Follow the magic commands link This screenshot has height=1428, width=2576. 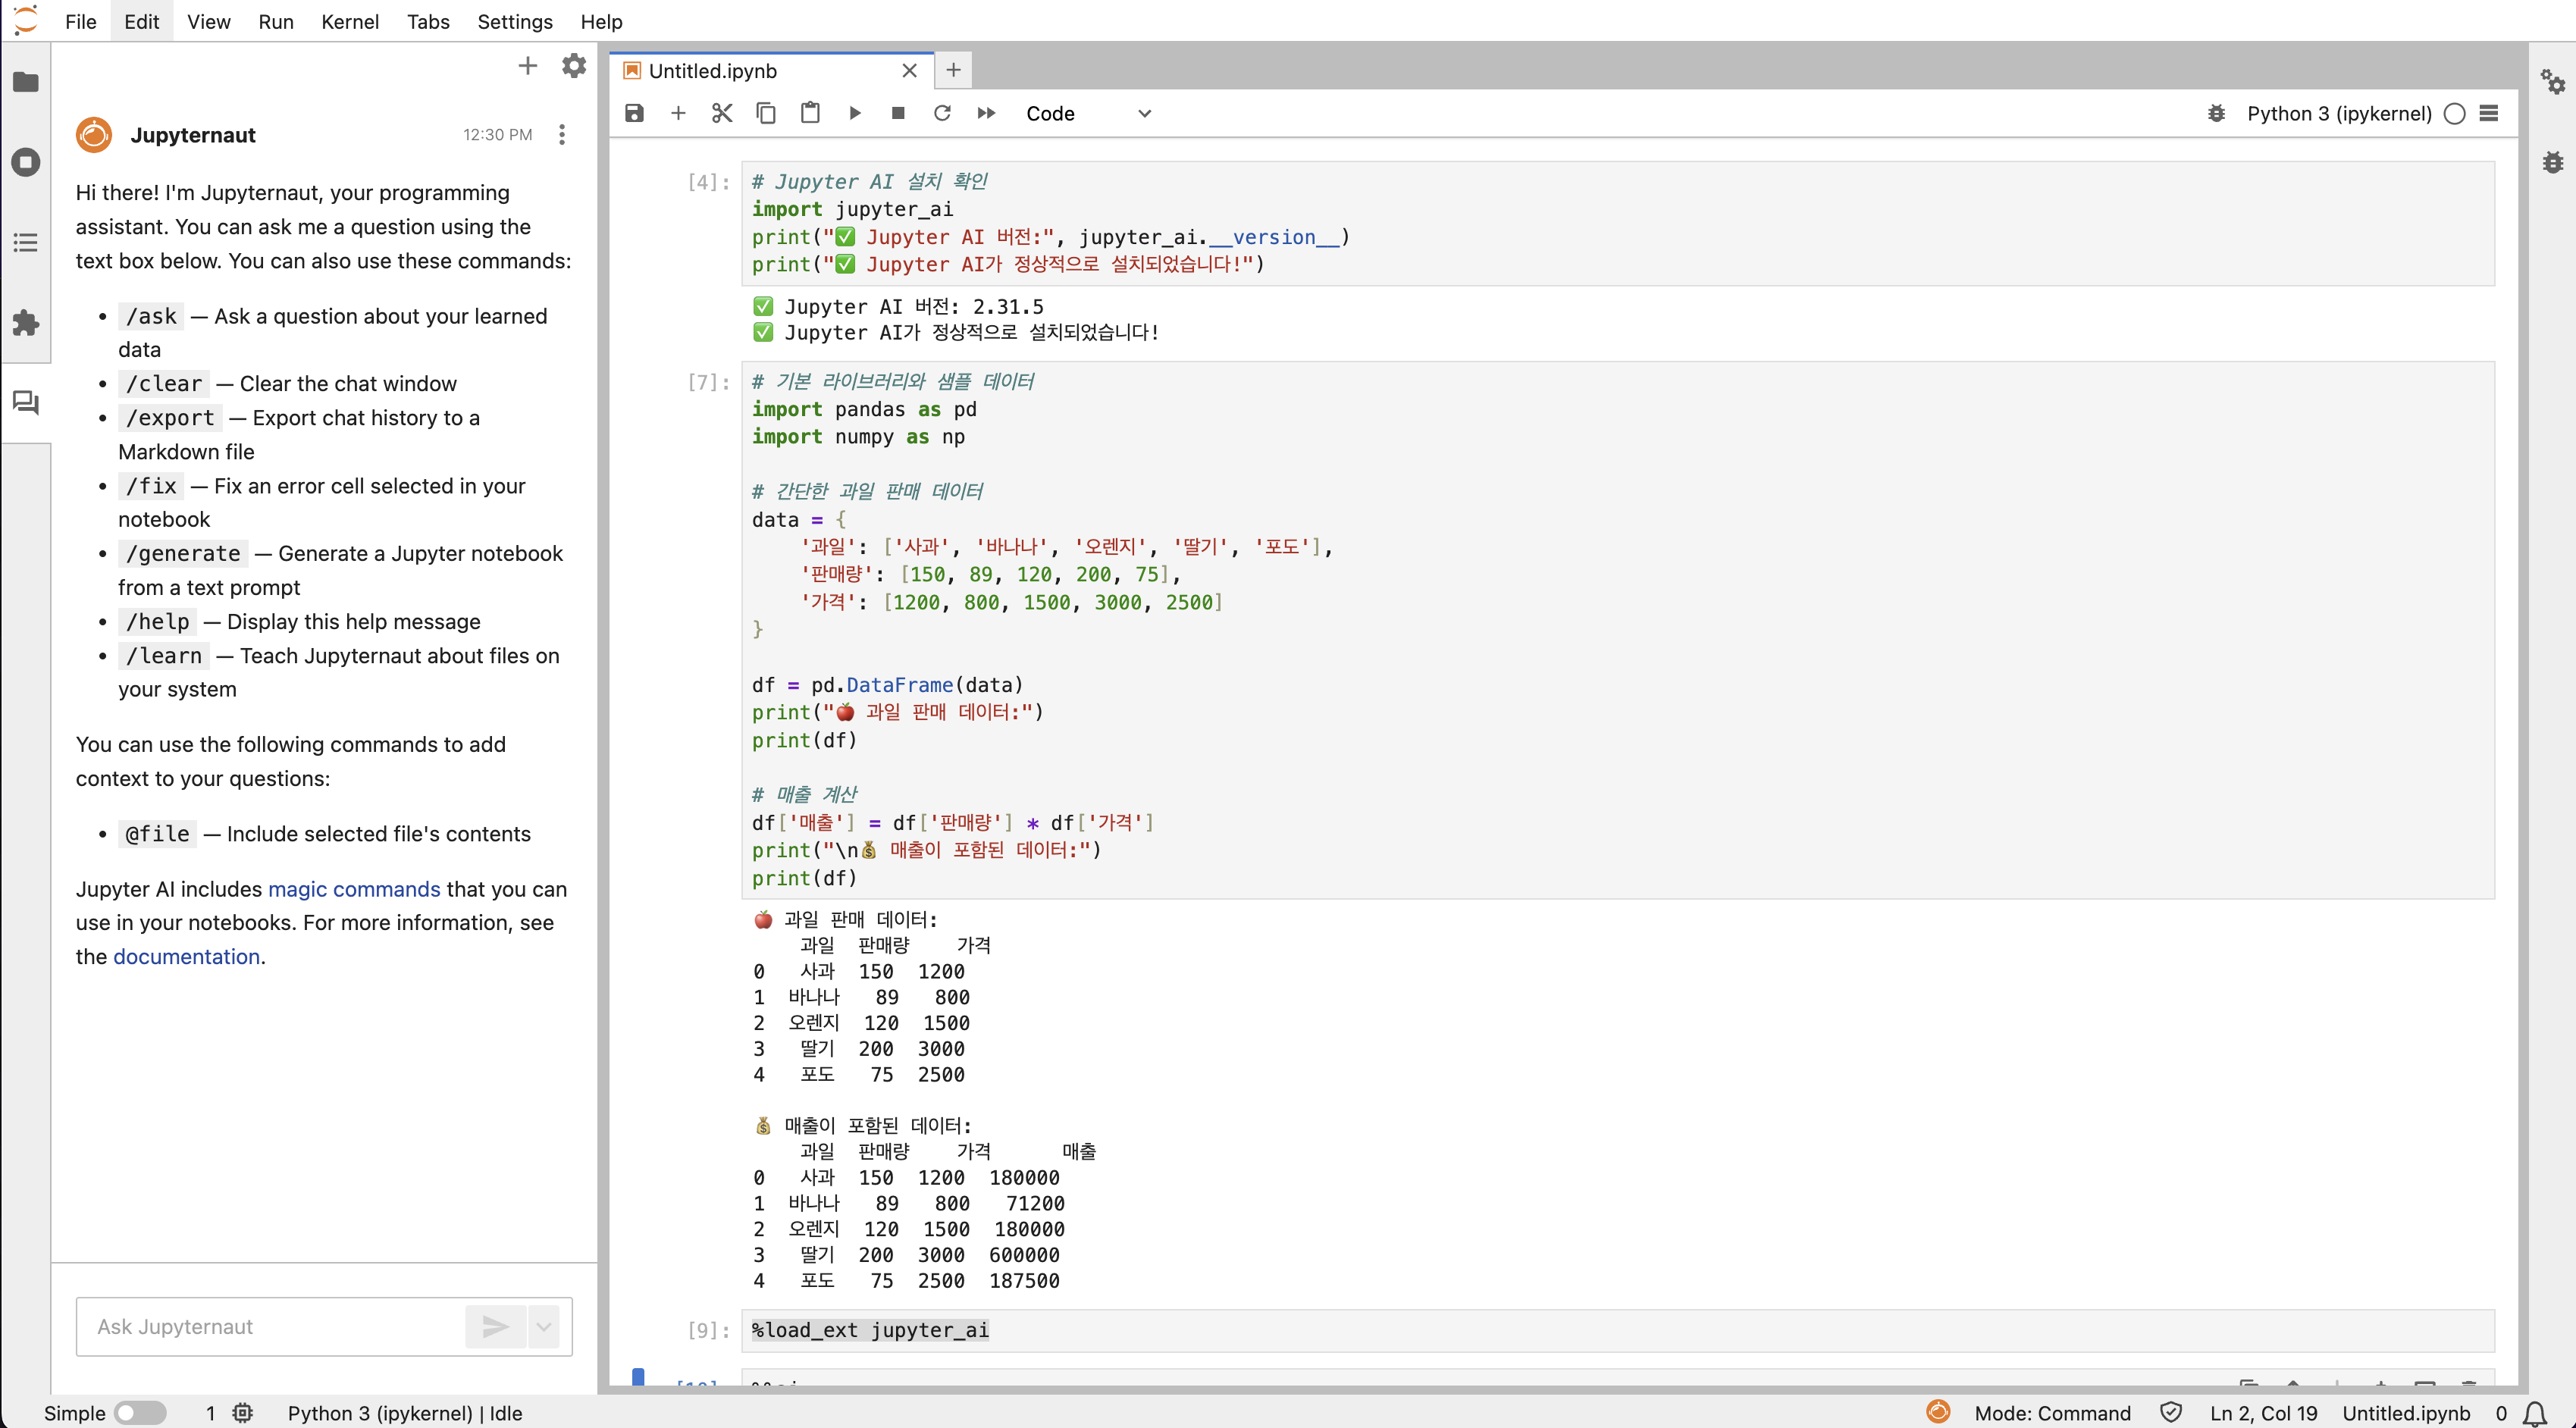click(353, 888)
